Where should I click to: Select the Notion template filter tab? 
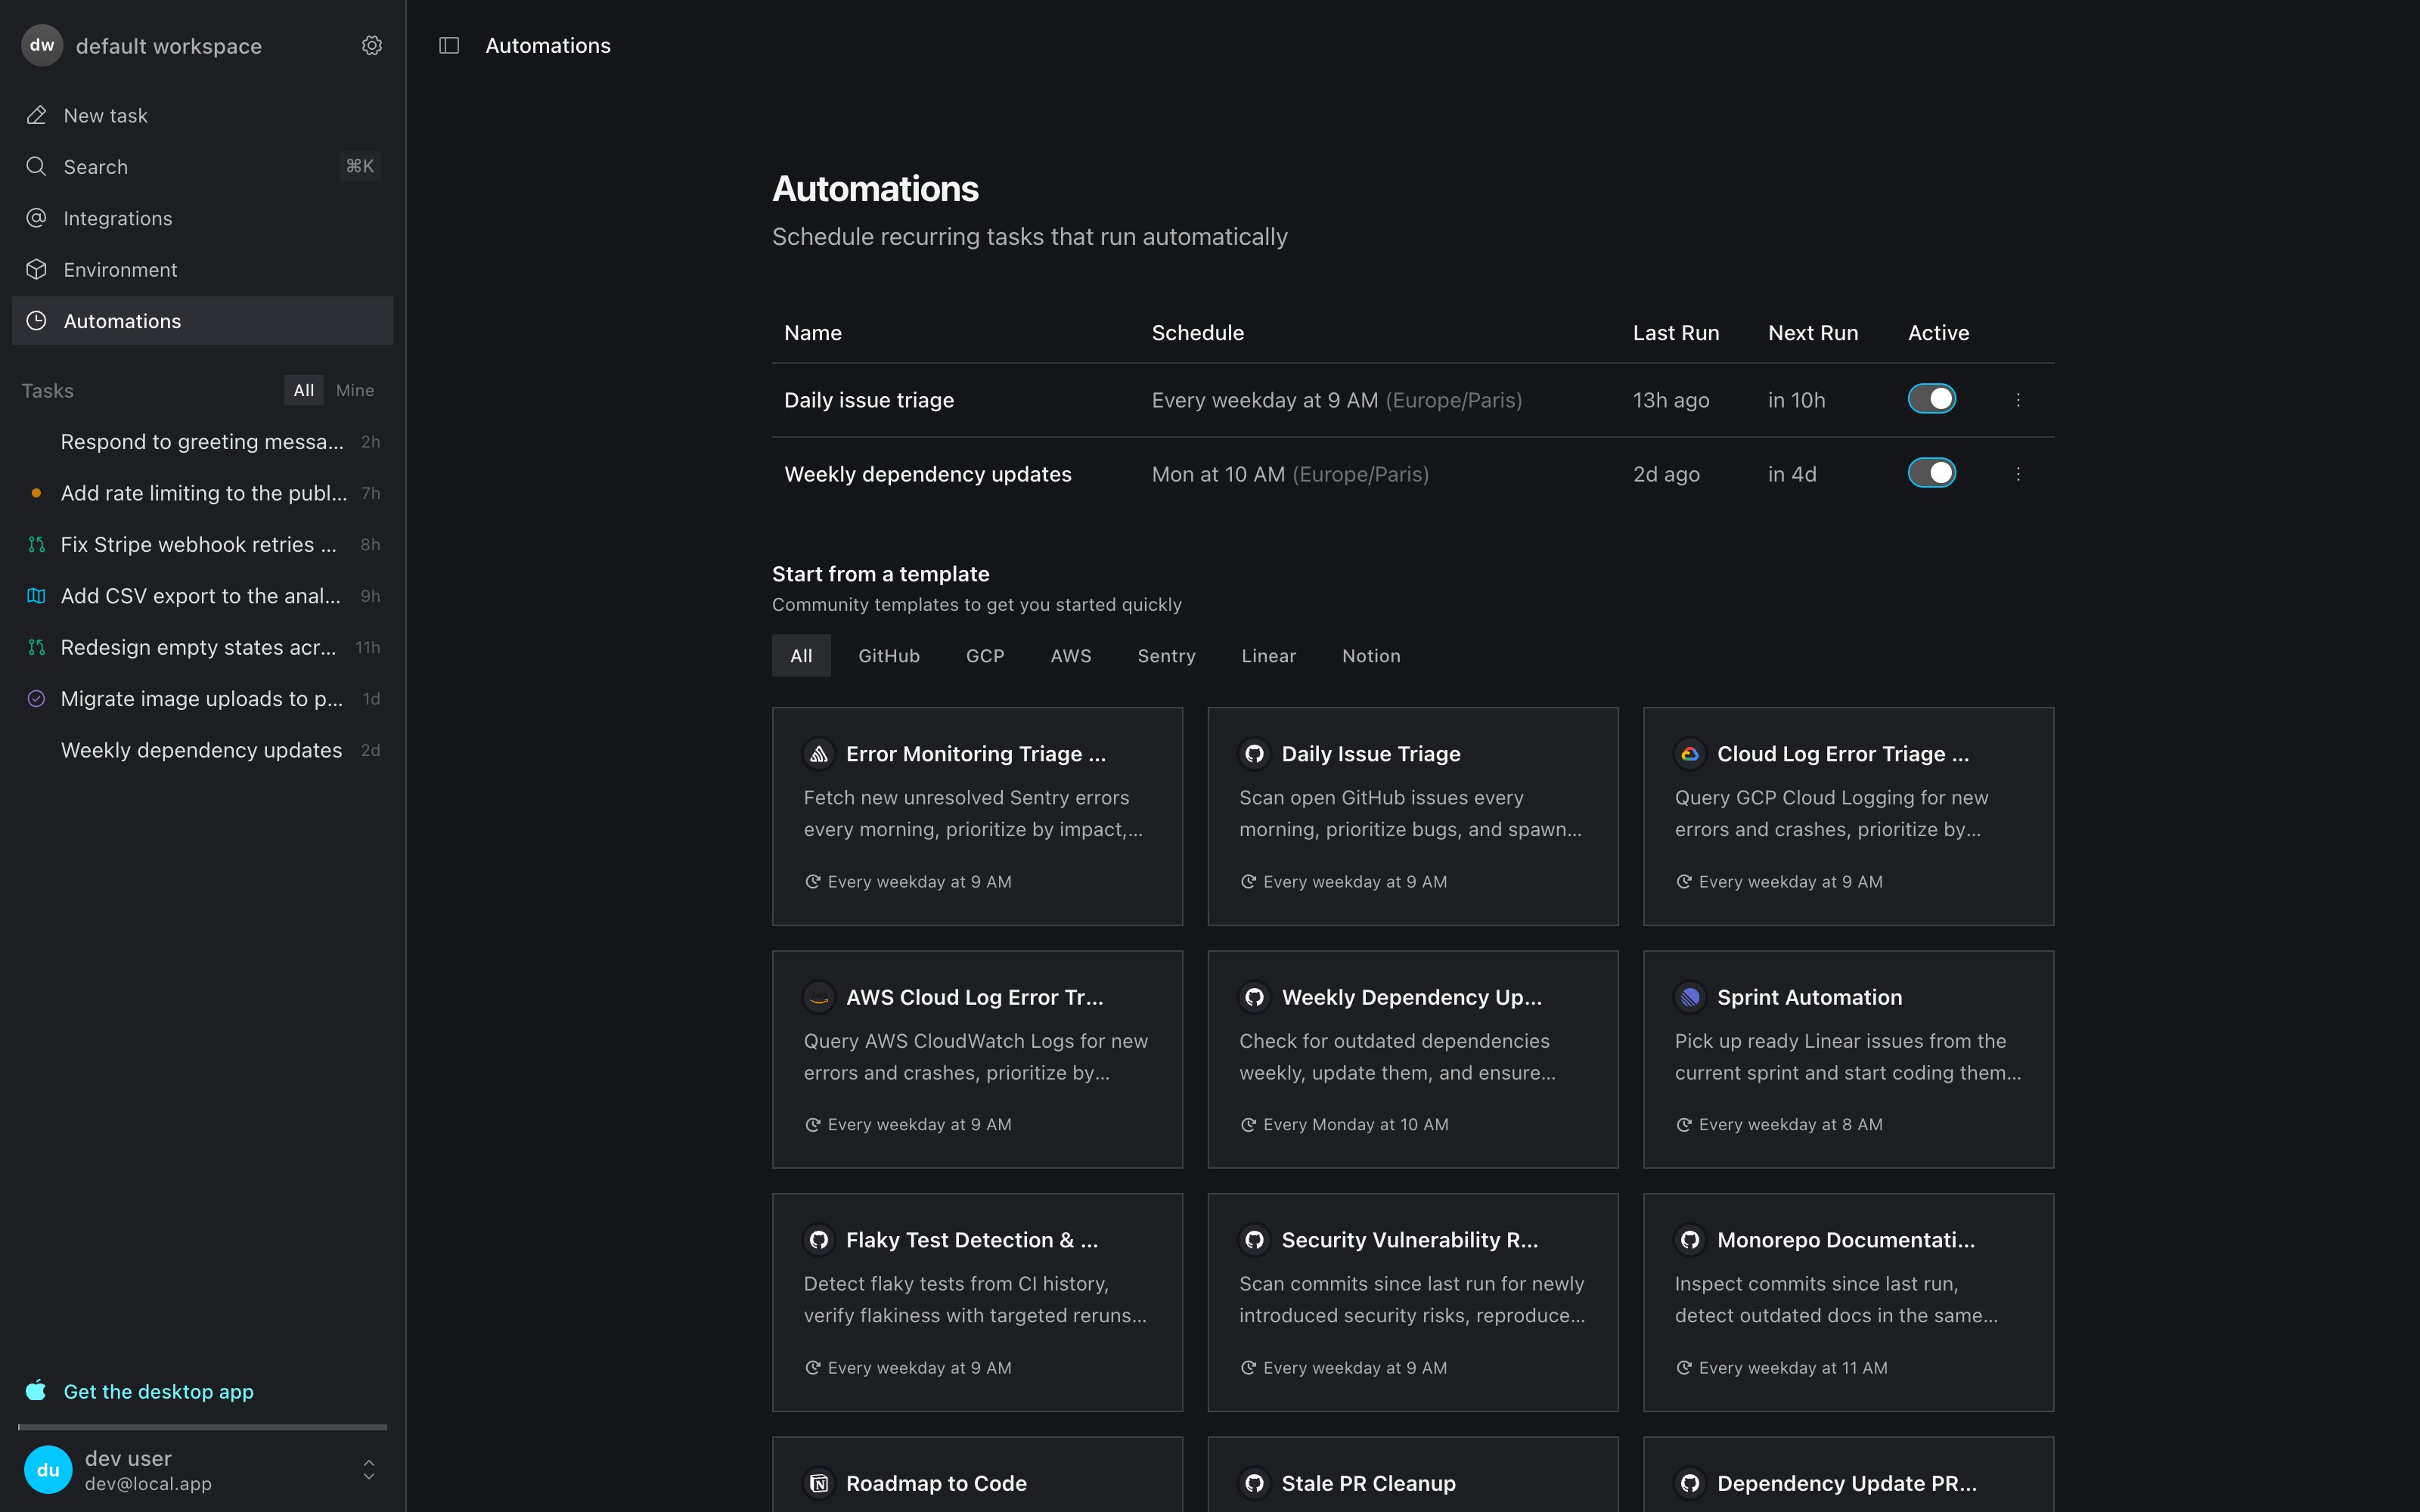1372,656
